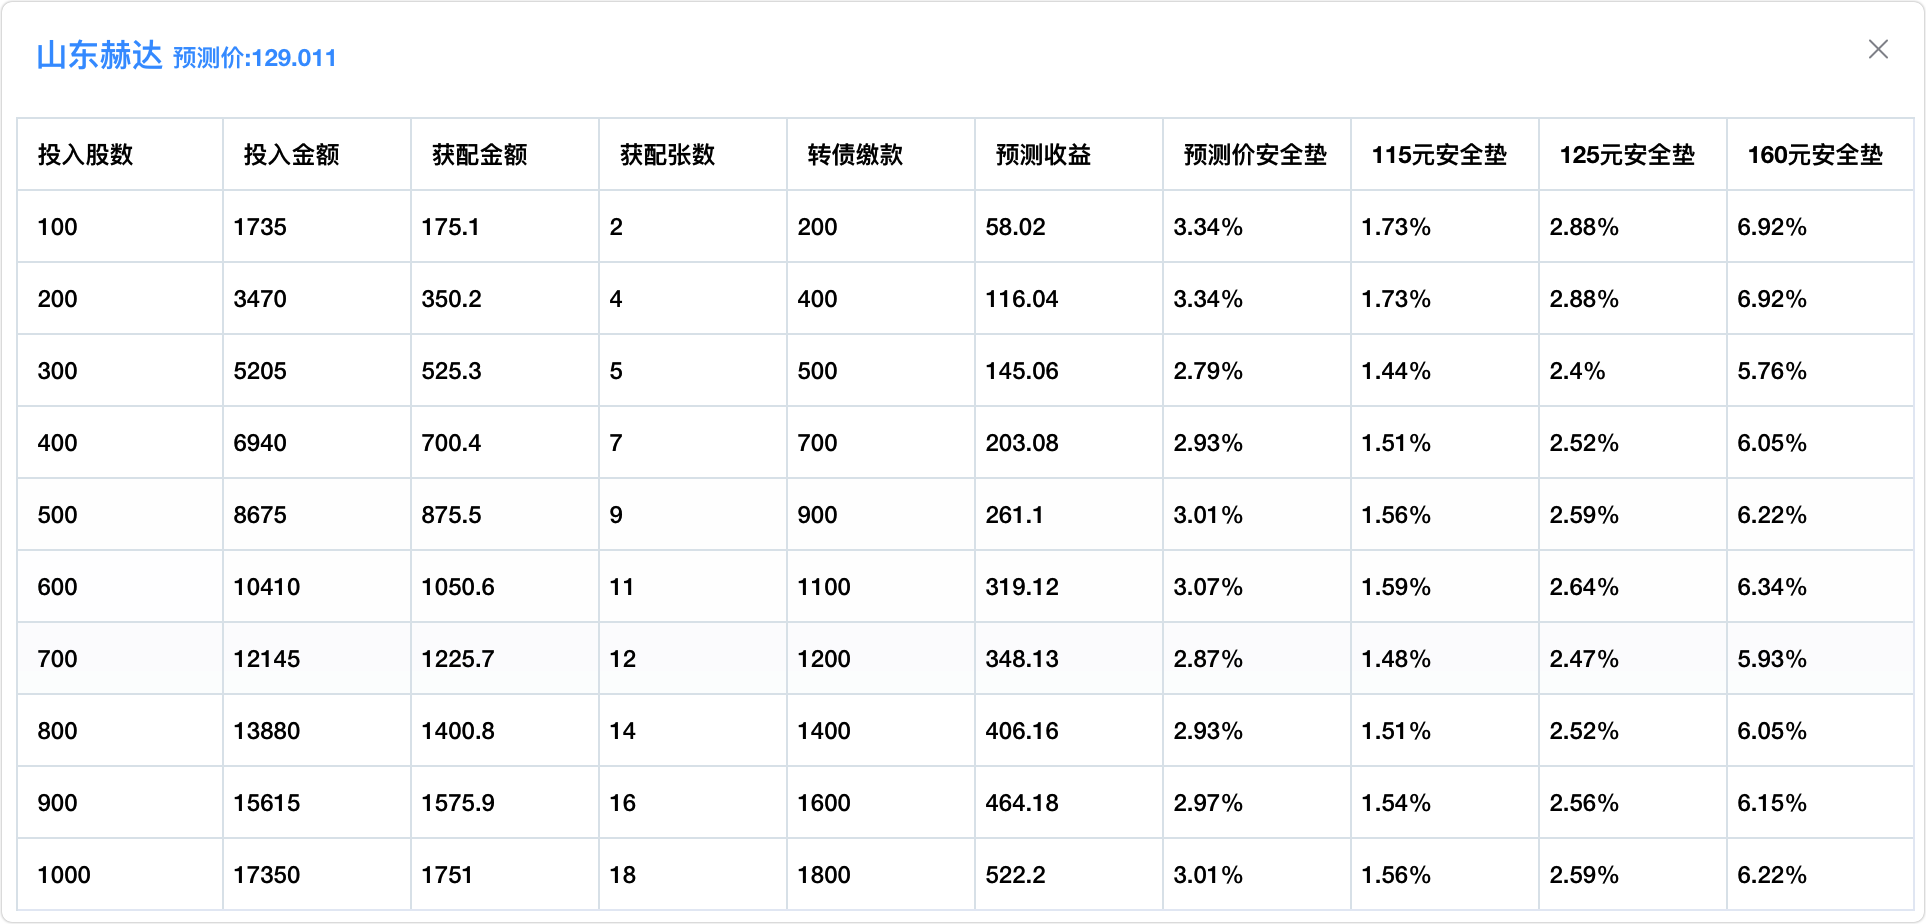Select the 115元安全垫 column header
This screenshot has width=1926, height=924.
(1439, 155)
